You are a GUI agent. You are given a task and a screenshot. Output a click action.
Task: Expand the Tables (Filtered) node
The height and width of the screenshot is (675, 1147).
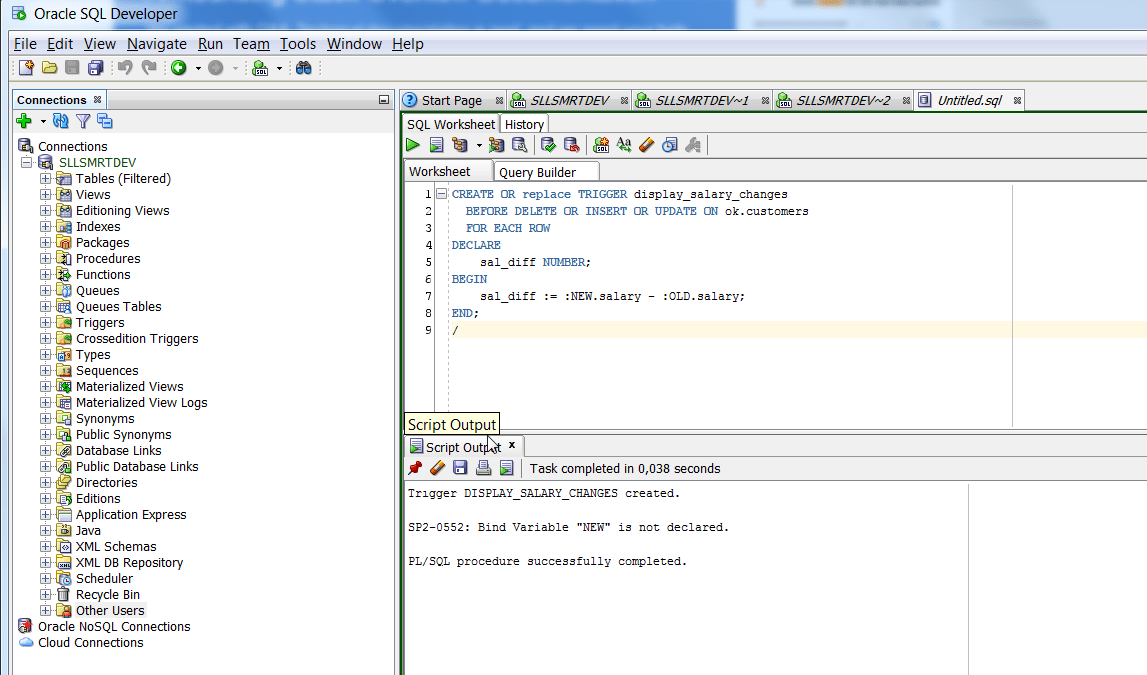click(x=45, y=178)
